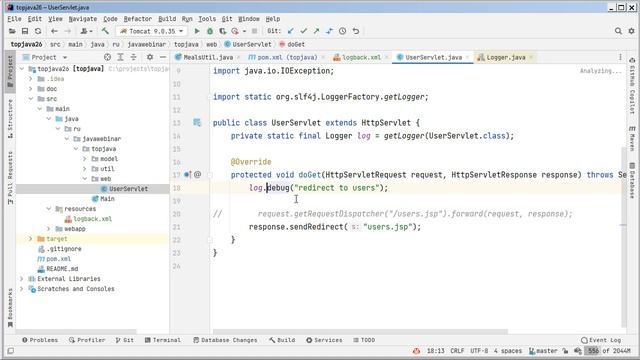640x360 pixels.
Task: Navigate Forward arrow in toolbar
Action: (67, 31)
